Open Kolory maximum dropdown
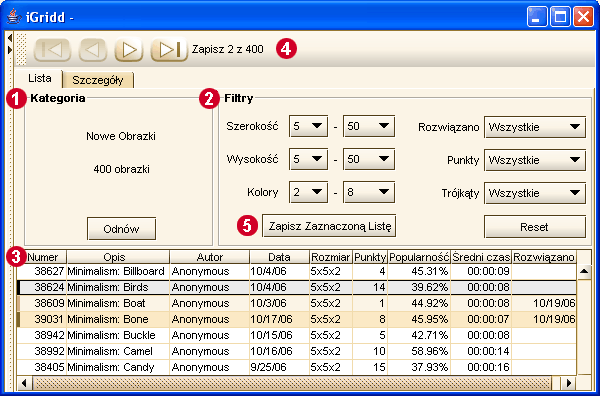Image resolution: width=600 pixels, height=396 pixels. click(x=369, y=192)
